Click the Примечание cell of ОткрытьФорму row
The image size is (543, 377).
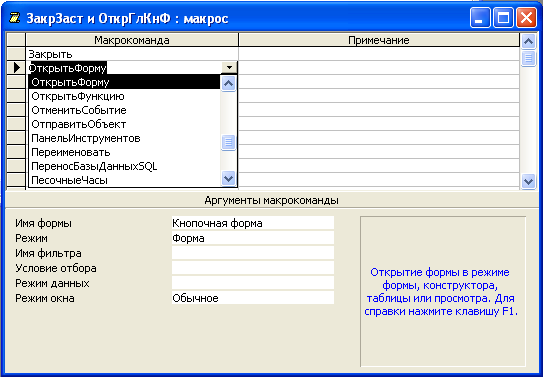click(379, 68)
